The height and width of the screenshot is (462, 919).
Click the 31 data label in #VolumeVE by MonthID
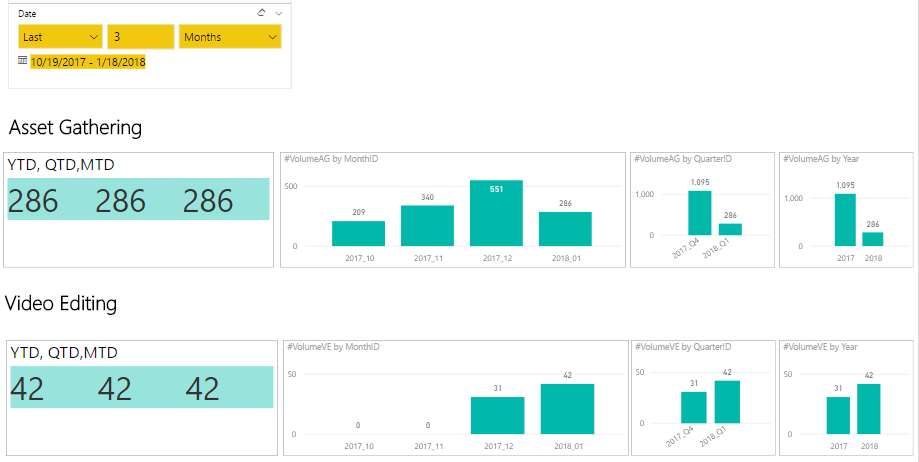pos(498,388)
